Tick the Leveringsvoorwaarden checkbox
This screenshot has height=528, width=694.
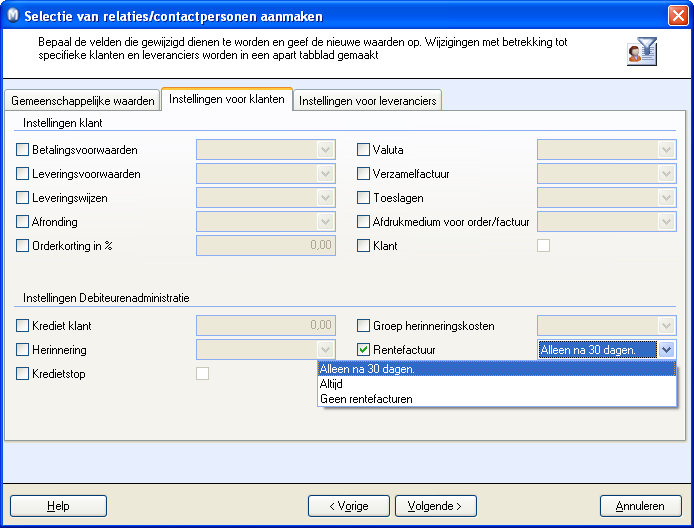(x=22, y=173)
